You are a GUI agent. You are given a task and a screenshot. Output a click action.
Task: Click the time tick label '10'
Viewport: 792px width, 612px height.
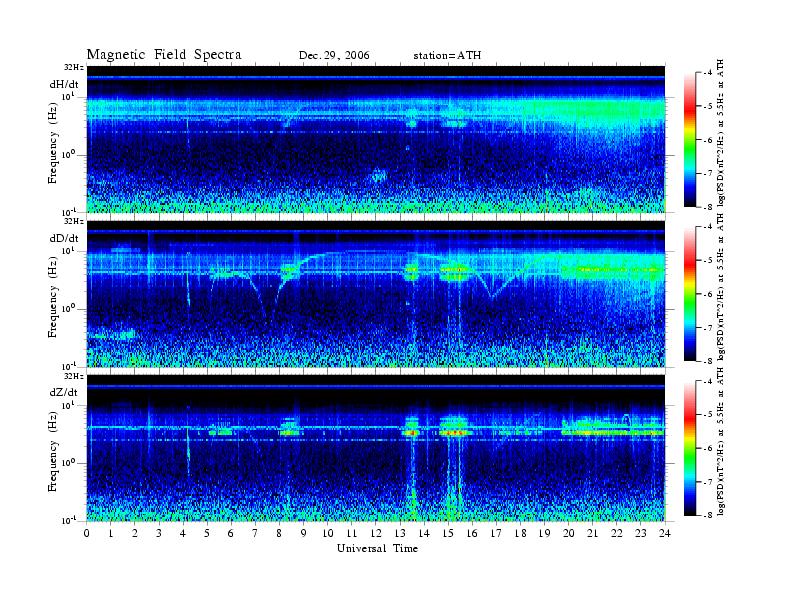(327, 533)
